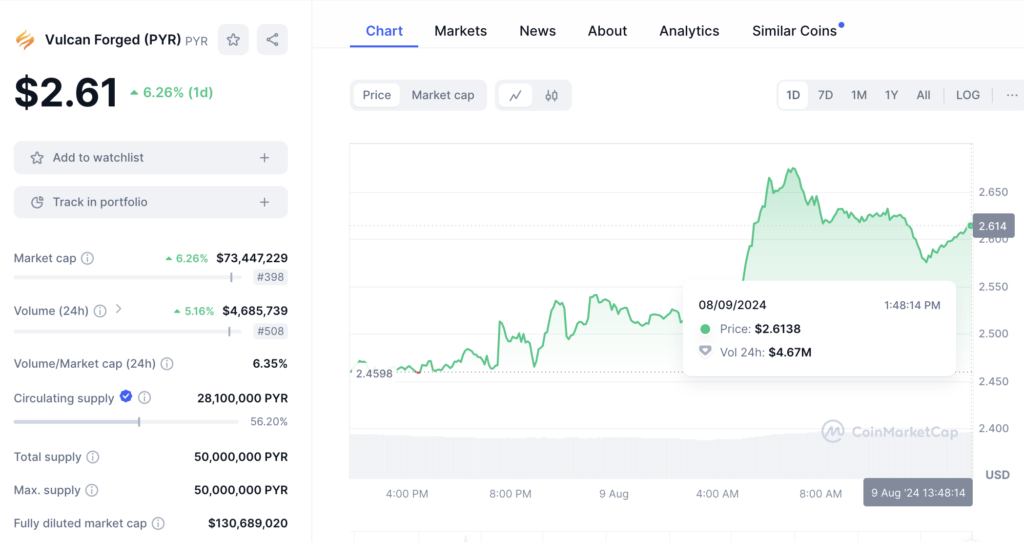
Task: Star Vulcan Forged as favorite
Action: pos(233,40)
